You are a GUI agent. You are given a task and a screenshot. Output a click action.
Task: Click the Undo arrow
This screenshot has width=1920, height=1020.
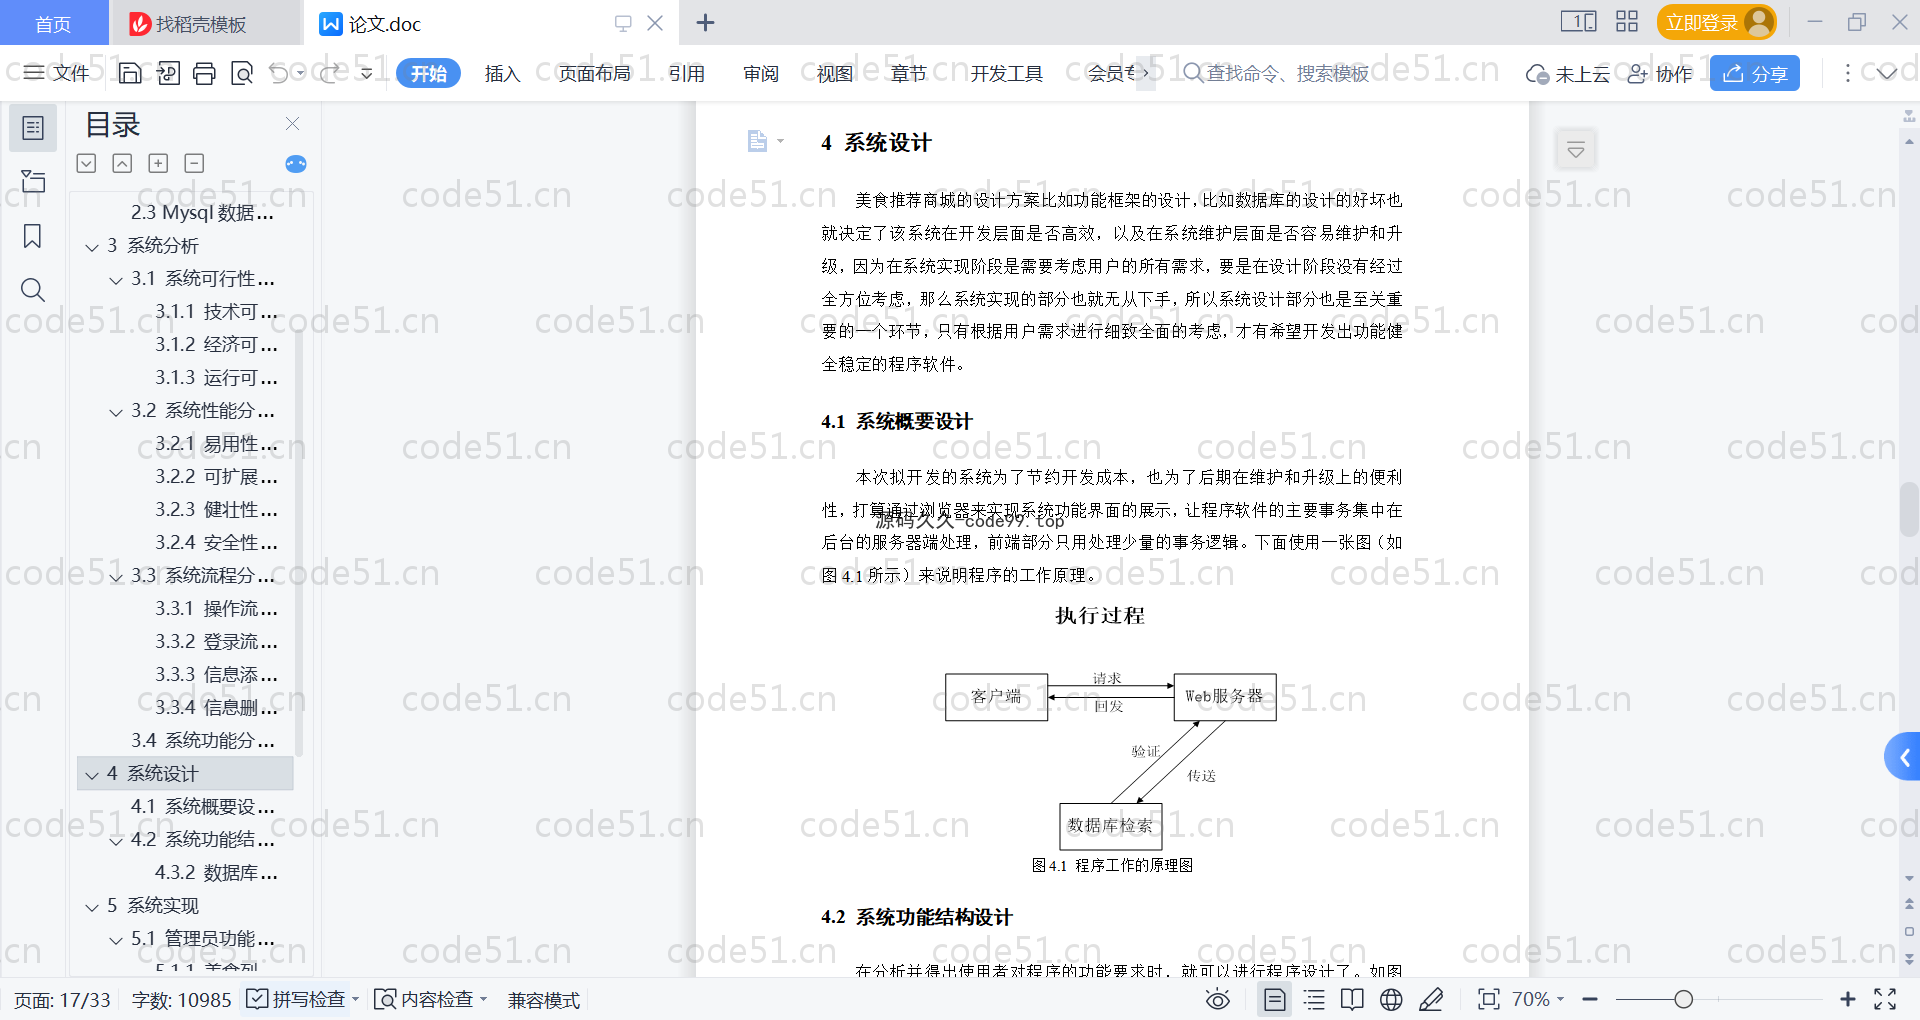[x=279, y=73]
